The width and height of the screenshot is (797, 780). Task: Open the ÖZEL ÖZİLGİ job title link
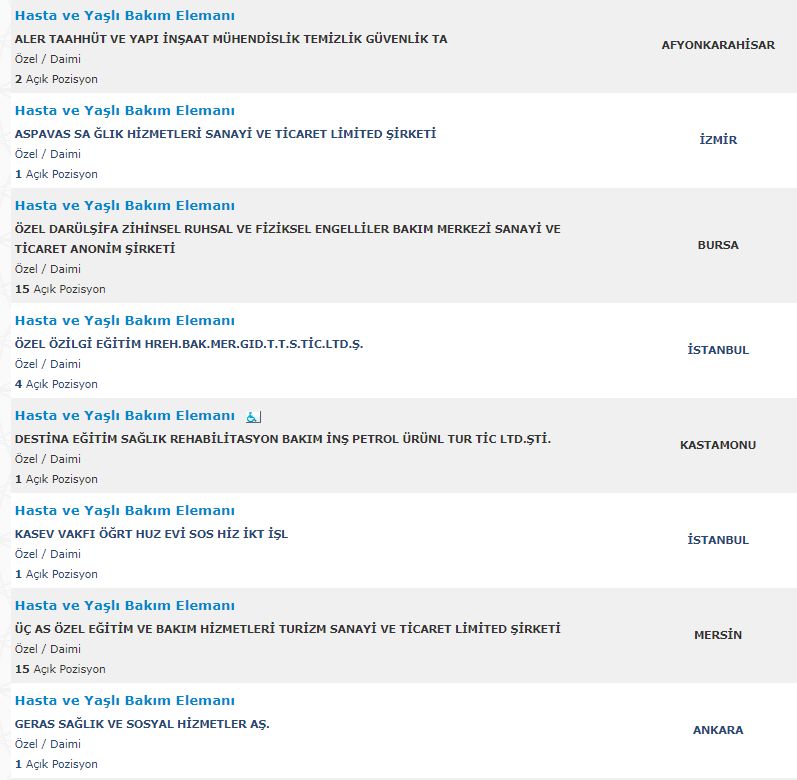pyautogui.click(x=125, y=321)
